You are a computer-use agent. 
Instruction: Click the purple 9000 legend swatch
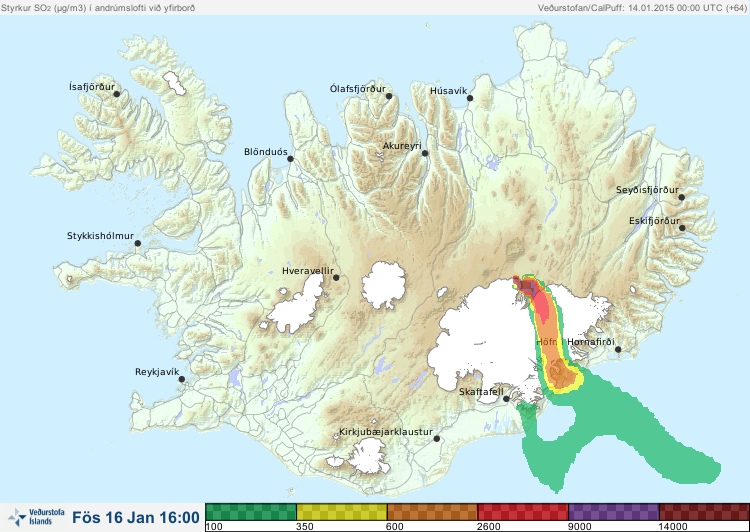pos(614,512)
